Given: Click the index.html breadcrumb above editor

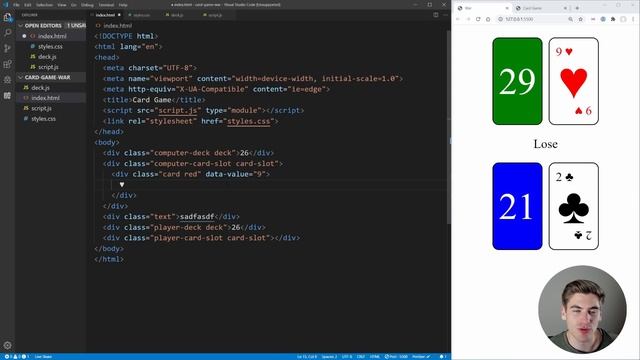Looking at the screenshot, I should (114, 26).
